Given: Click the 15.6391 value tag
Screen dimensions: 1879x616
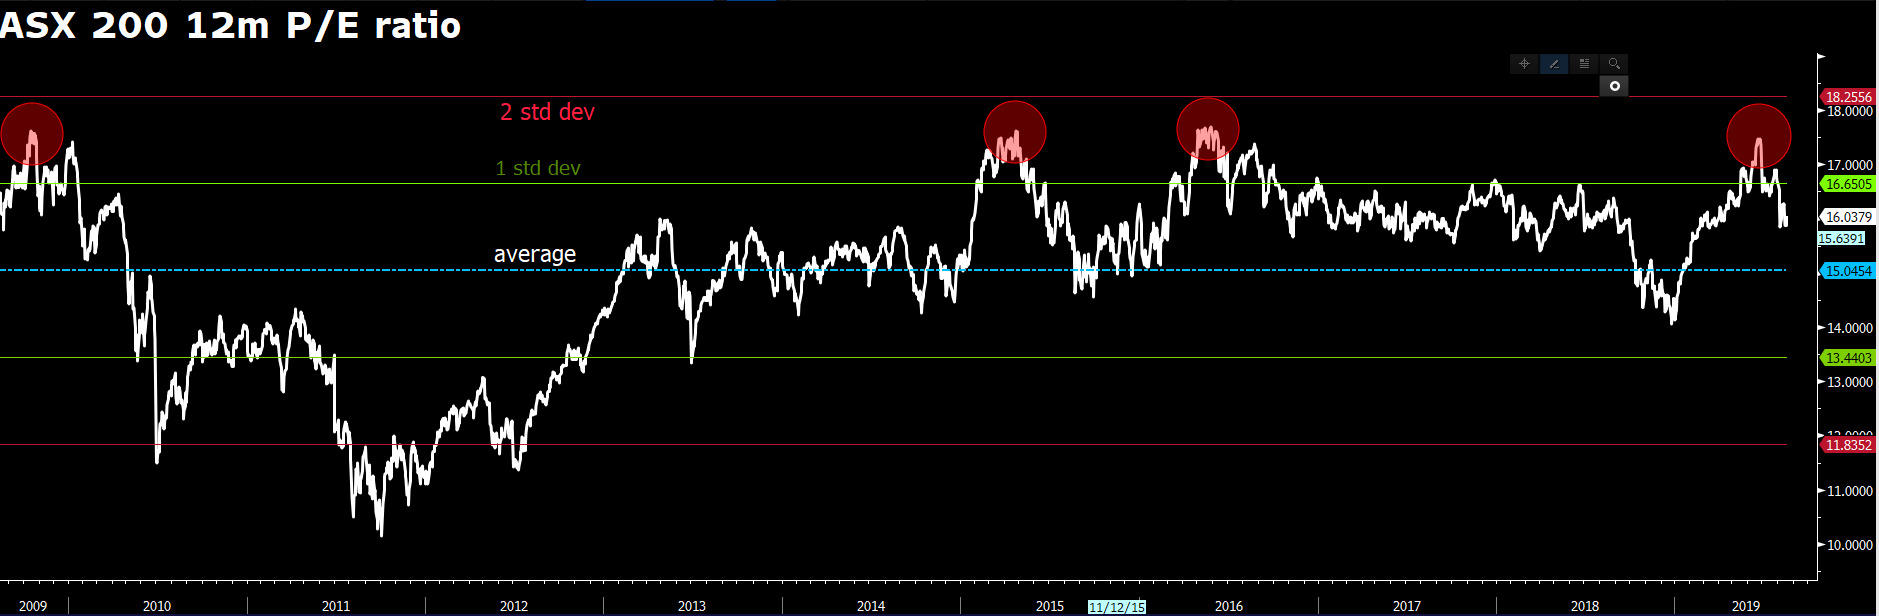Looking at the screenshot, I should click(x=1841, y=239).
